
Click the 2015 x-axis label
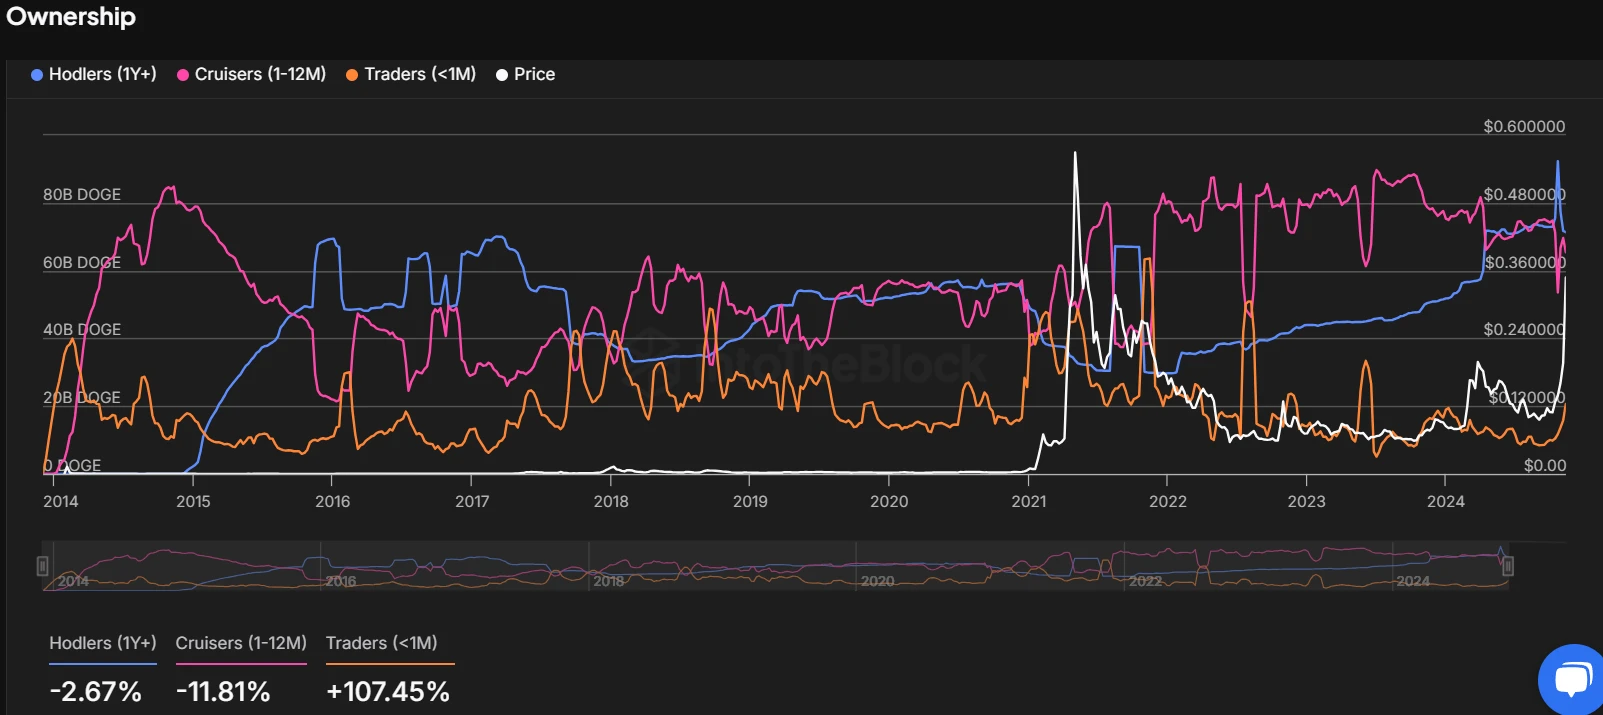pyautogui.click(x=193, y=501)
